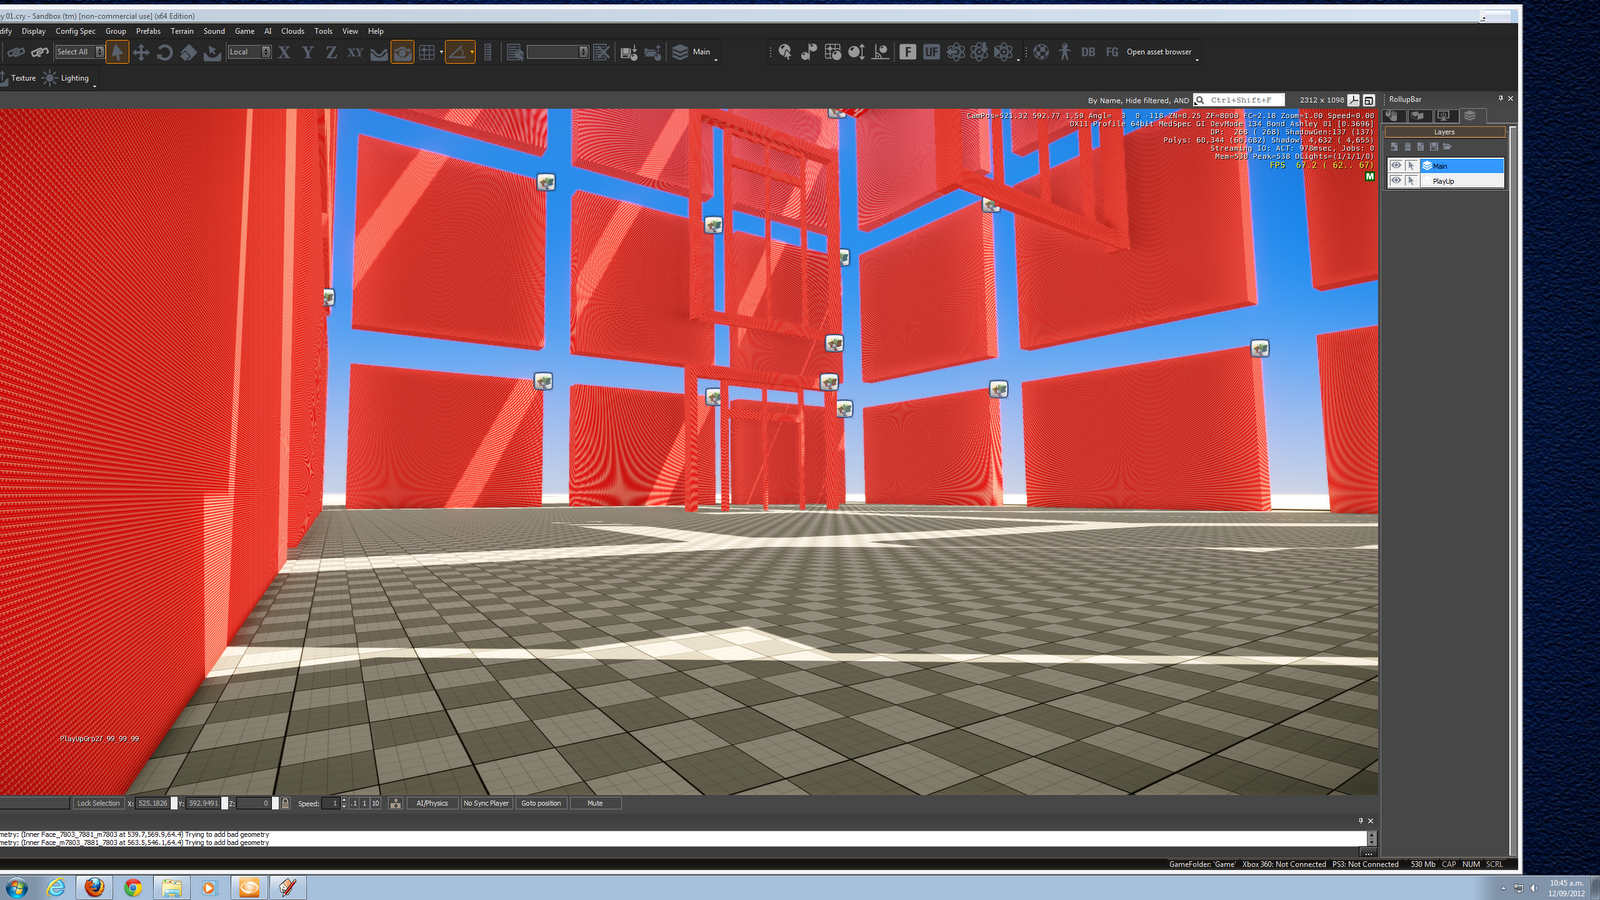Open the Prefabs menu
Screen dimensions: 1600x900
click(148, 31)
